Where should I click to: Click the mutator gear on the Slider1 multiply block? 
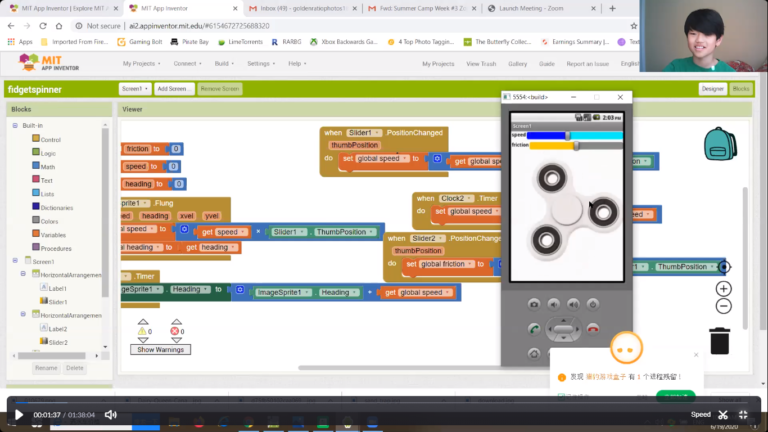point(184,229)
